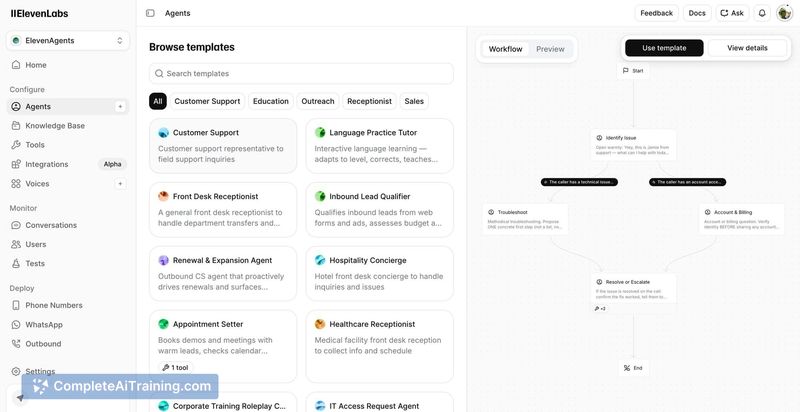Filter templates by Outreach
The width and height of the screenshot is (800, 412).
tap(318, 101)
